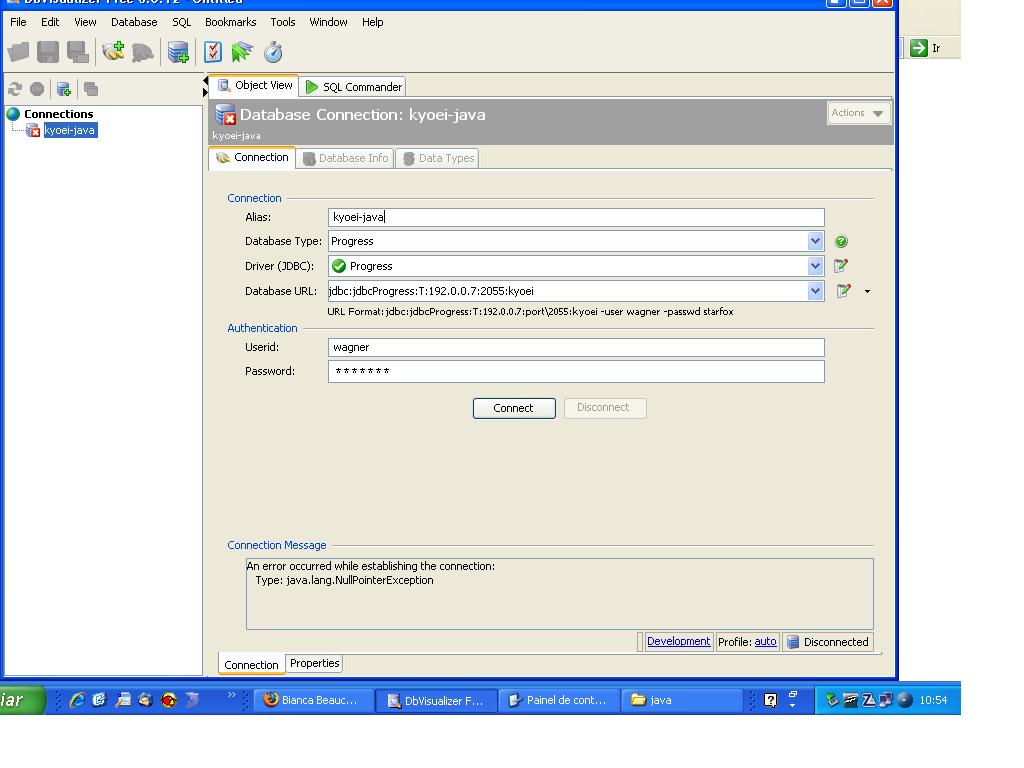This screenshot has height=768, width=1024.
Task: Click the lower black splitter arrow
Action: [205, 93]
